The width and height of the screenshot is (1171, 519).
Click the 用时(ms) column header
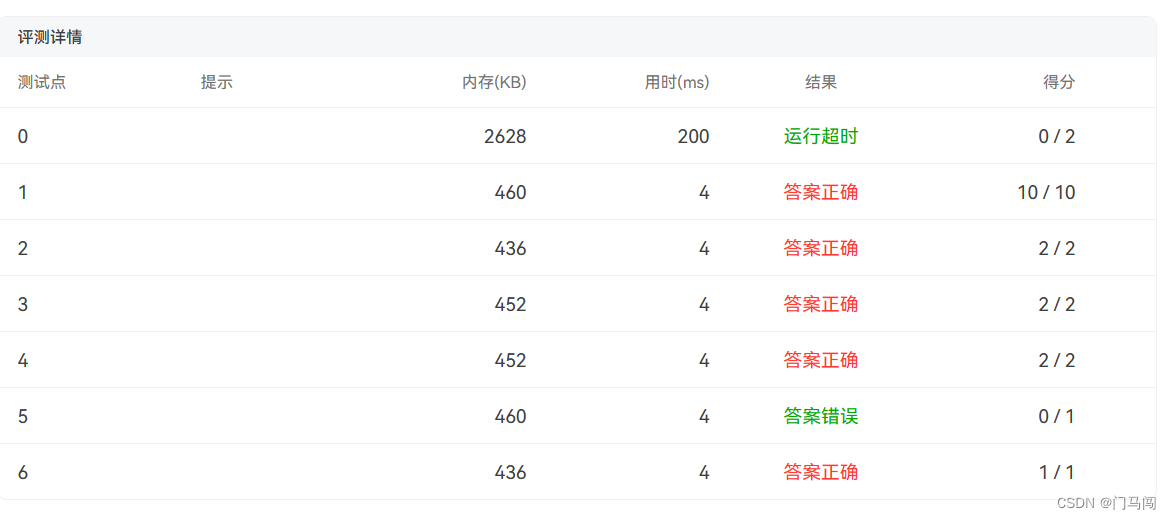(x=677, y=82)
